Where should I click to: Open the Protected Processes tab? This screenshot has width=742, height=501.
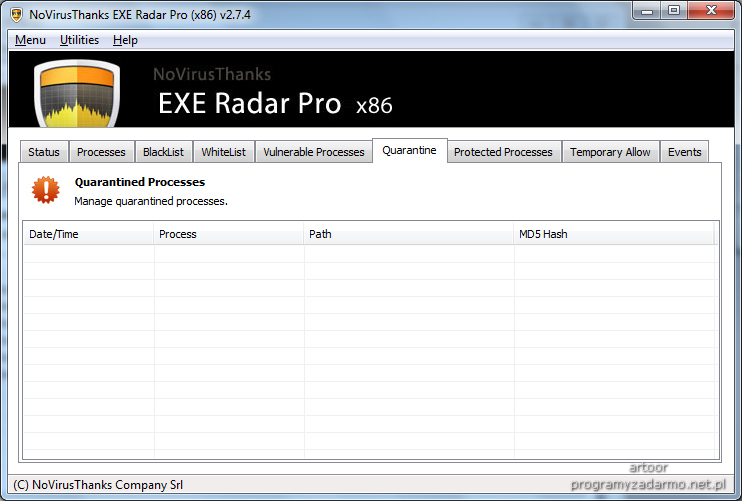click(x=503, y=152)
